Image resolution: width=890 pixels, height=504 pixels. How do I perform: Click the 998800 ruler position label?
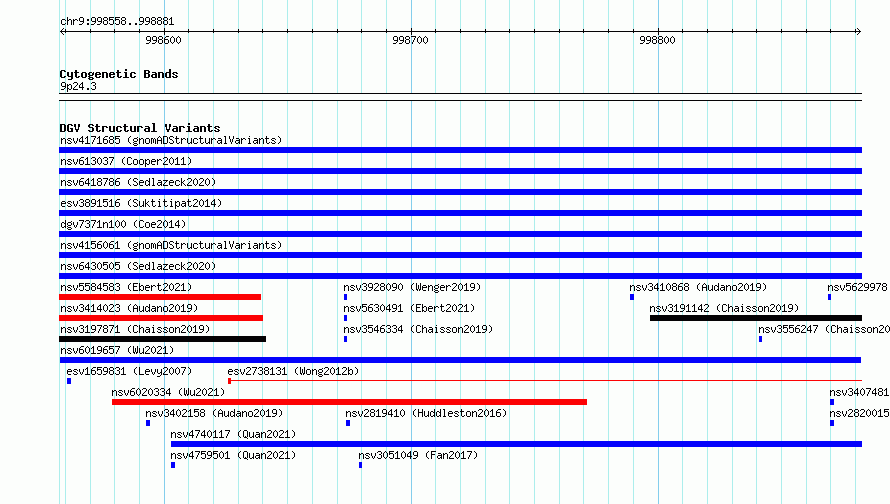click(657, 40)
